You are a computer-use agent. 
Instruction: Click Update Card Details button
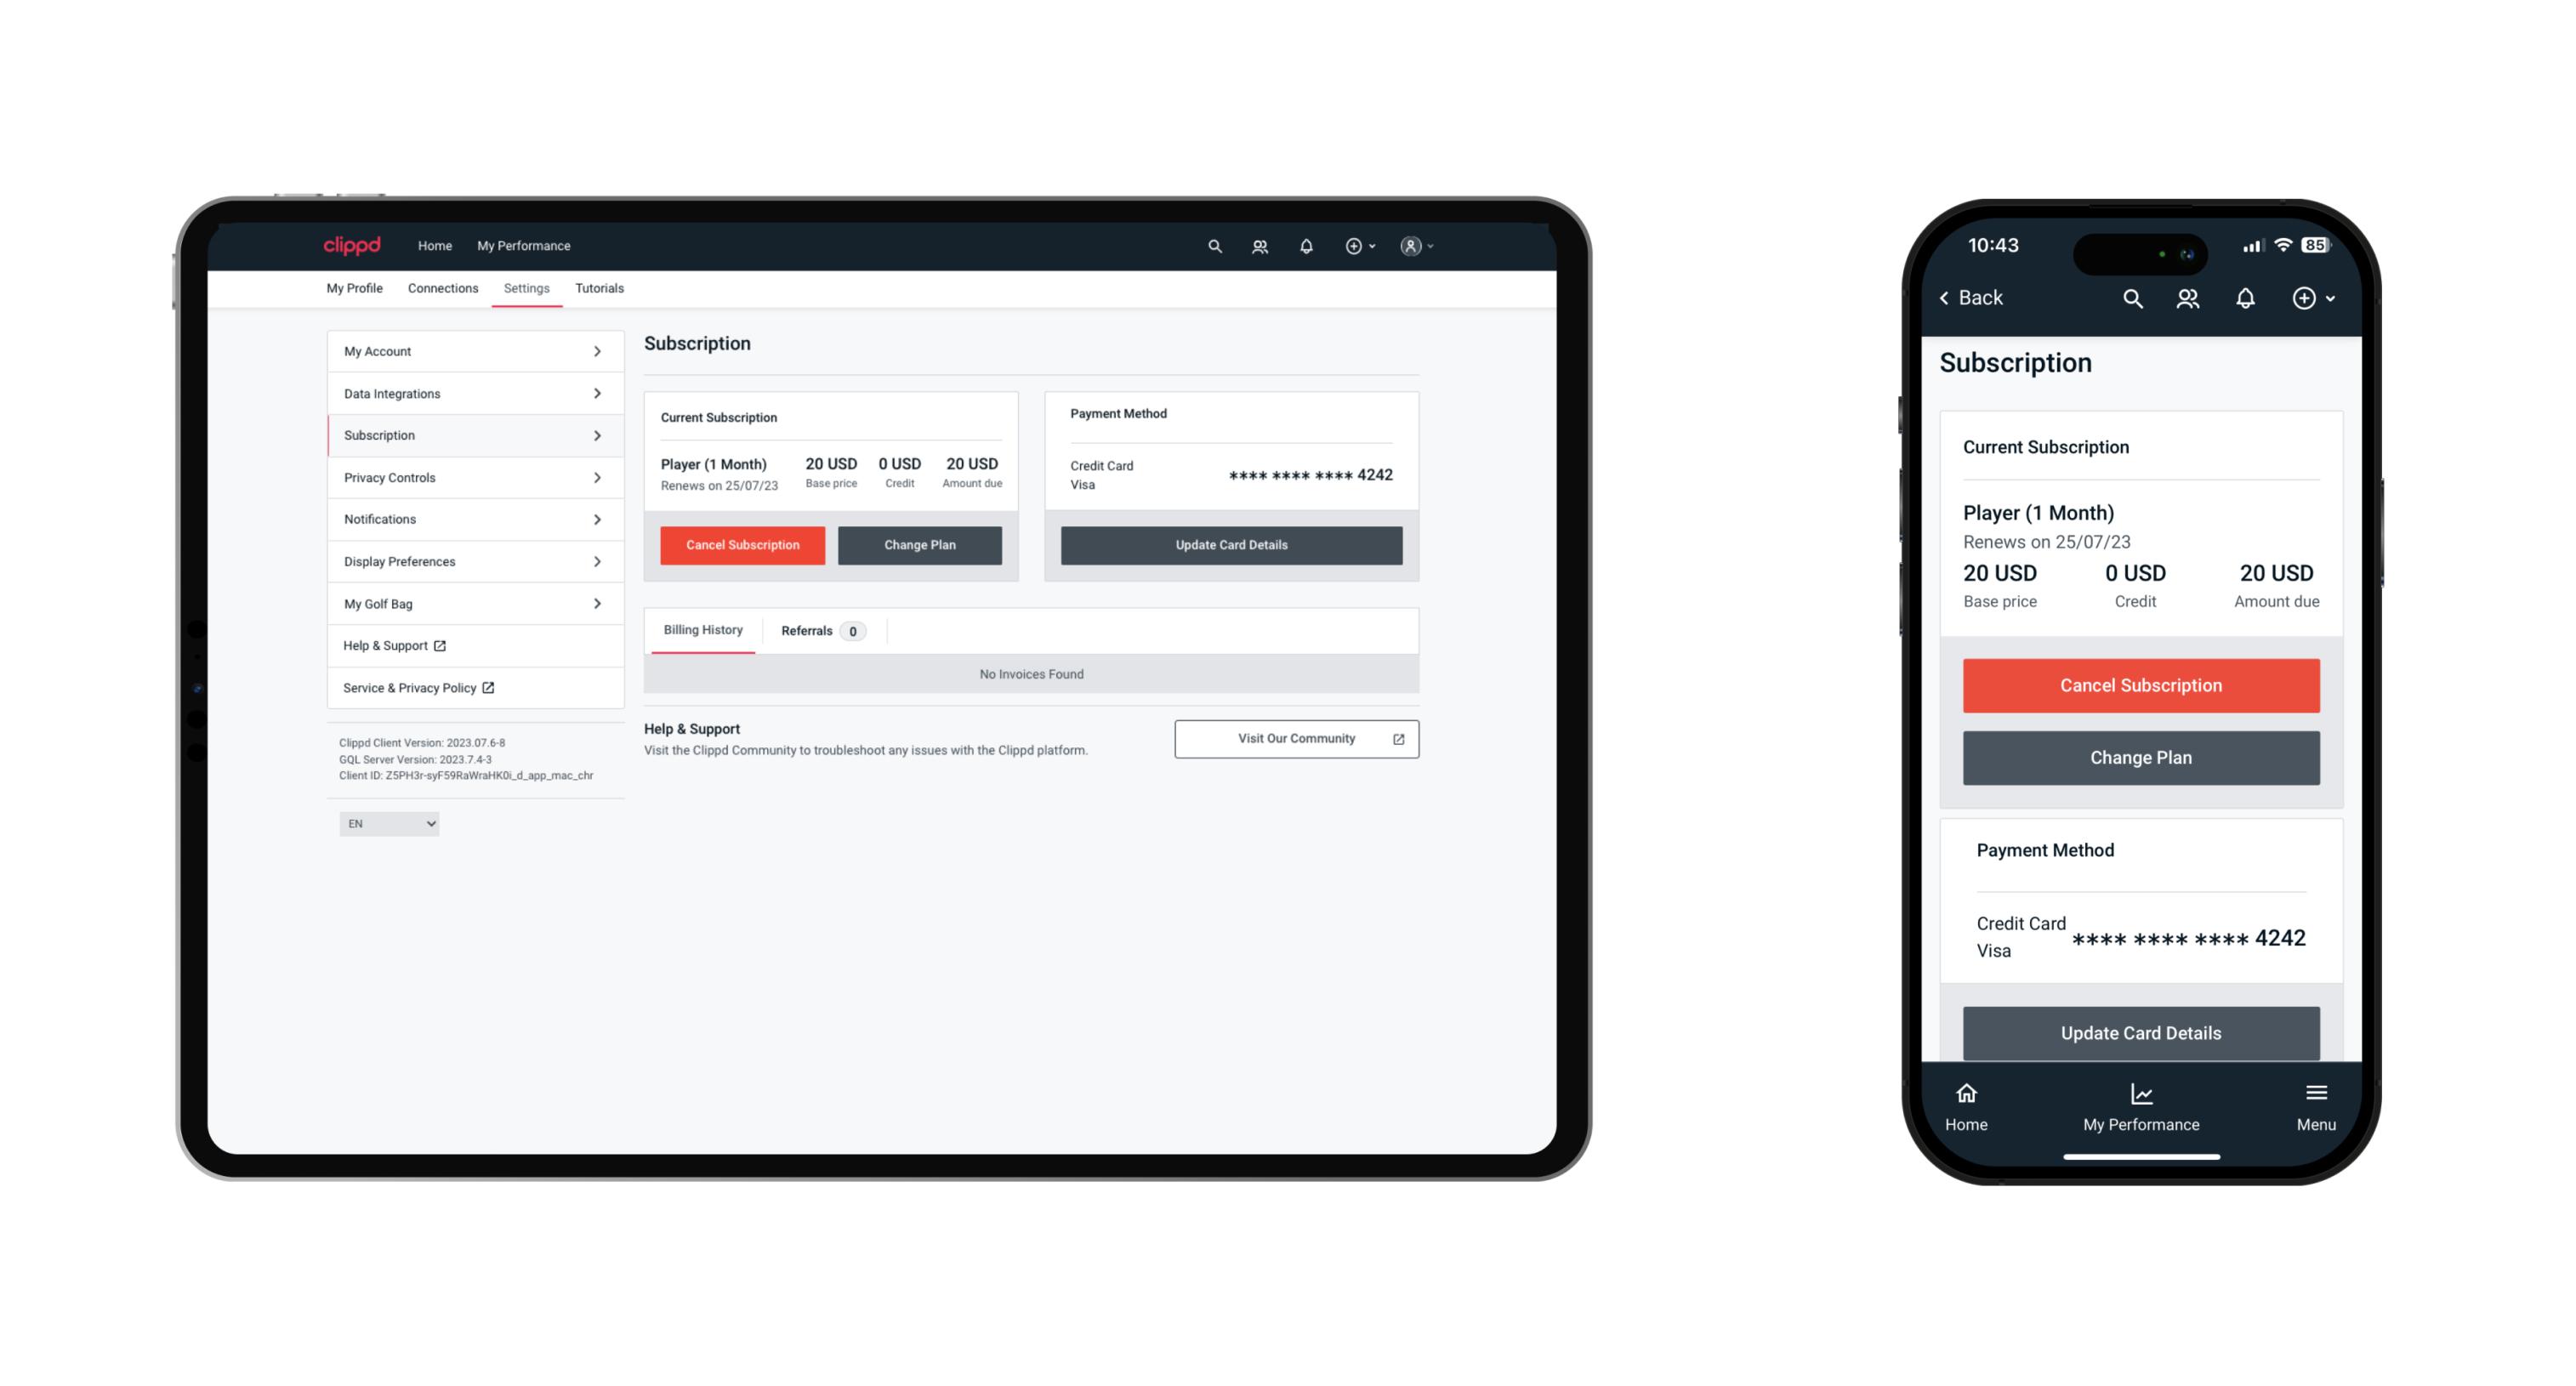pos(1231,546)
